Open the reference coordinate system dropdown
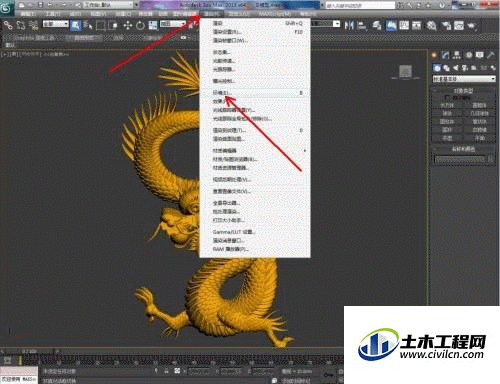 (x=173, y=24)
